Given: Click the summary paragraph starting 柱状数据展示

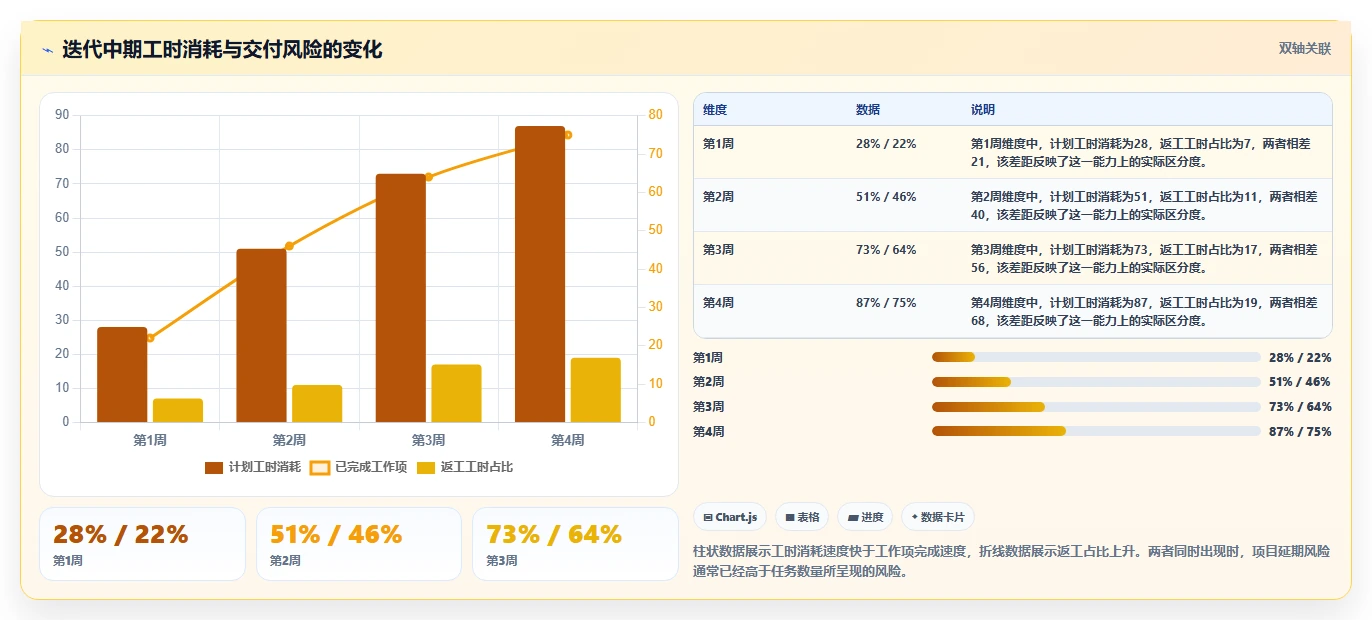Looking at the screenshot, I should pyautogui.click(x=1012, y=561).
